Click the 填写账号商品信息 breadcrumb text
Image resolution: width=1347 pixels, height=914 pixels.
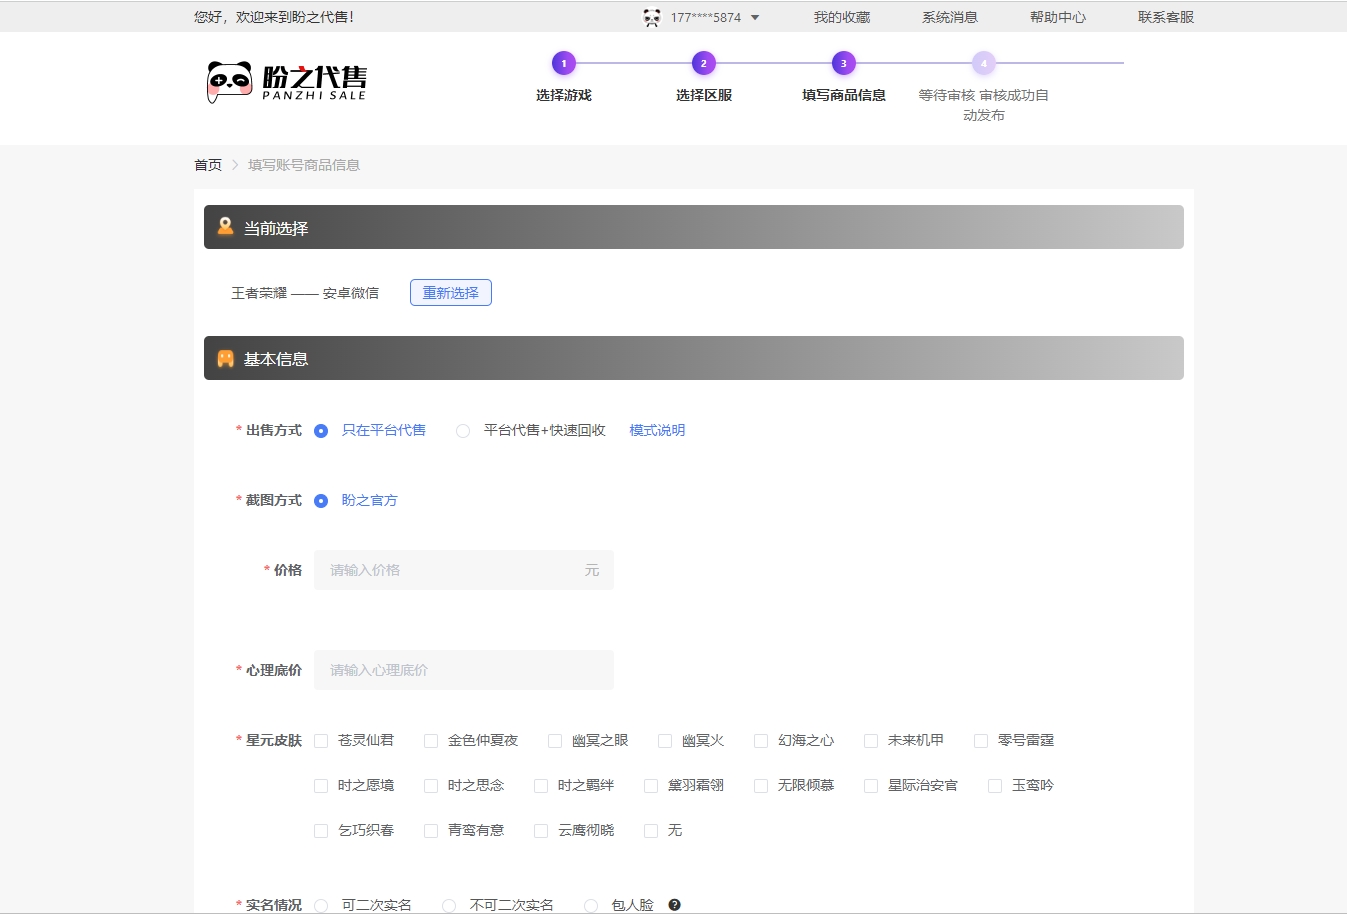point(304,165)
